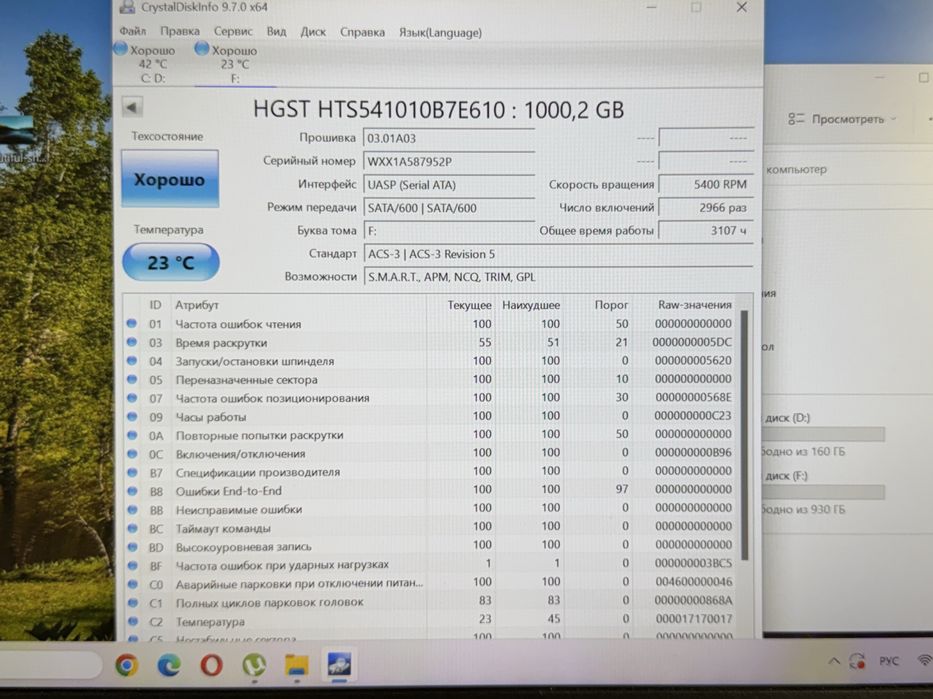Click the status dot for Спецификации производителя
This screenshot has height=699, width=933.
click(x=132, y=472)
